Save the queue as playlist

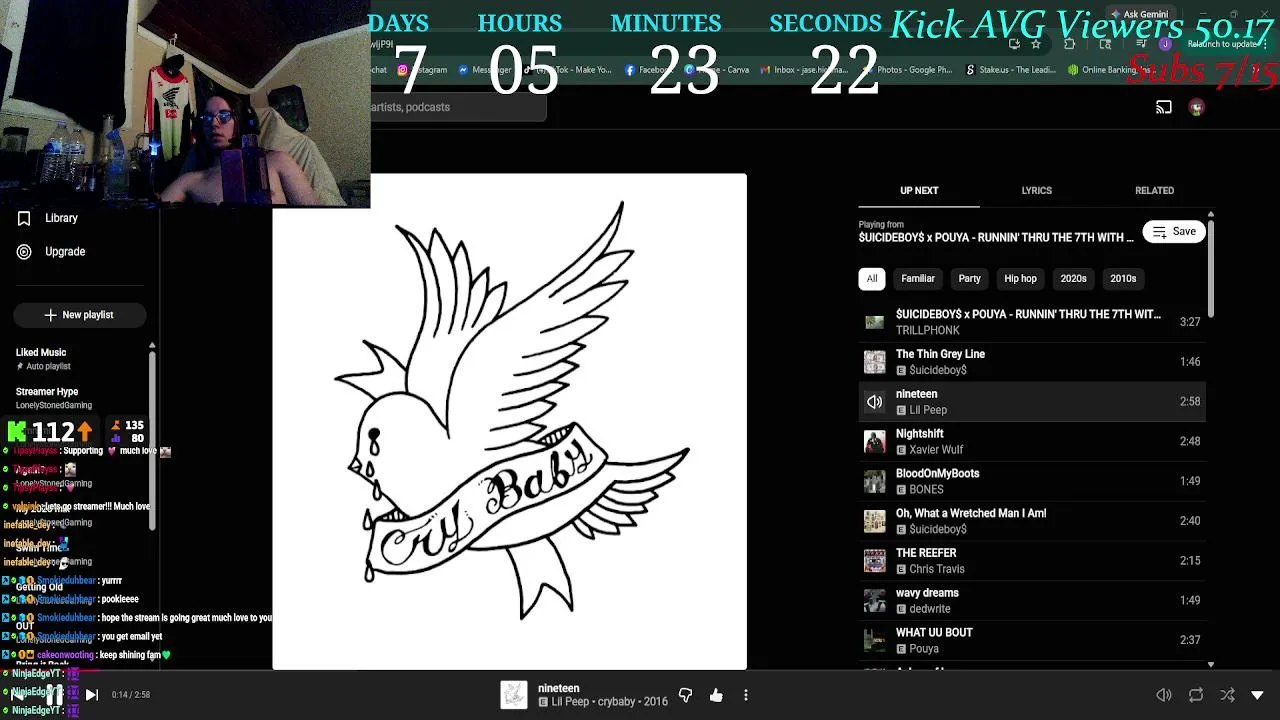click(x=1174, y=232)
